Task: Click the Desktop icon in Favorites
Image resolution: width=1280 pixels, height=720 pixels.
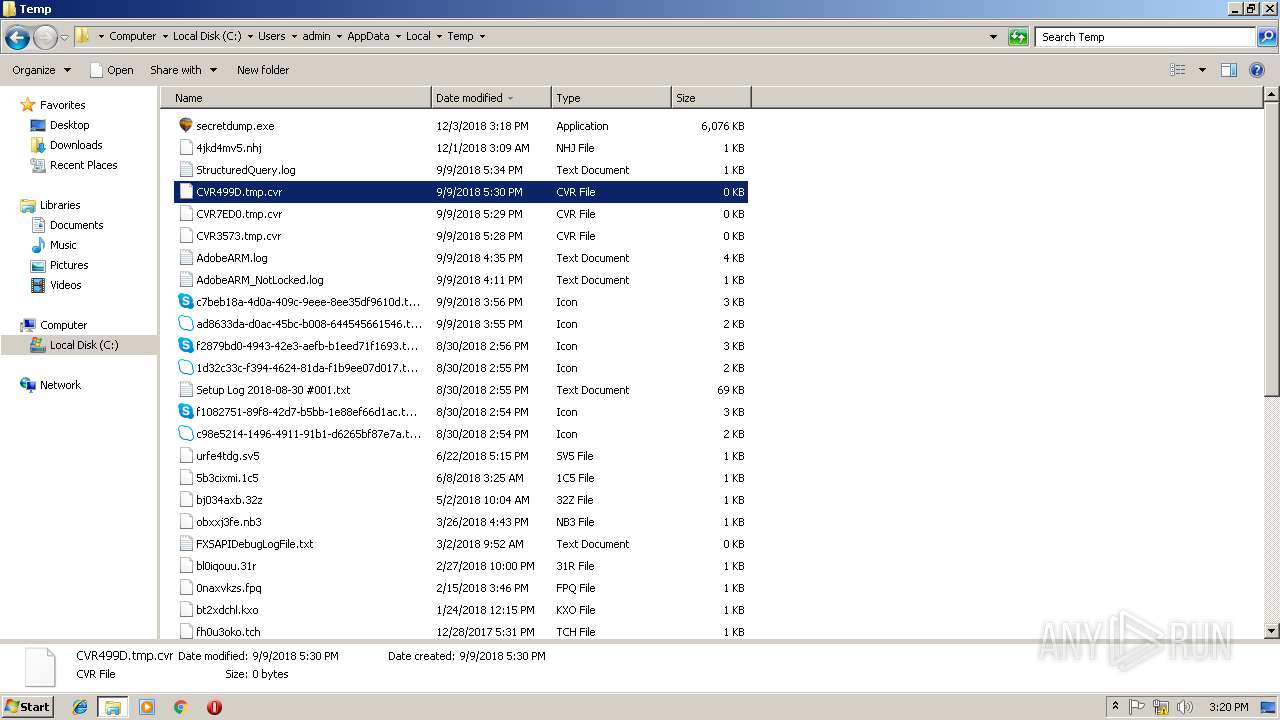Action: [x=38, y=125]
